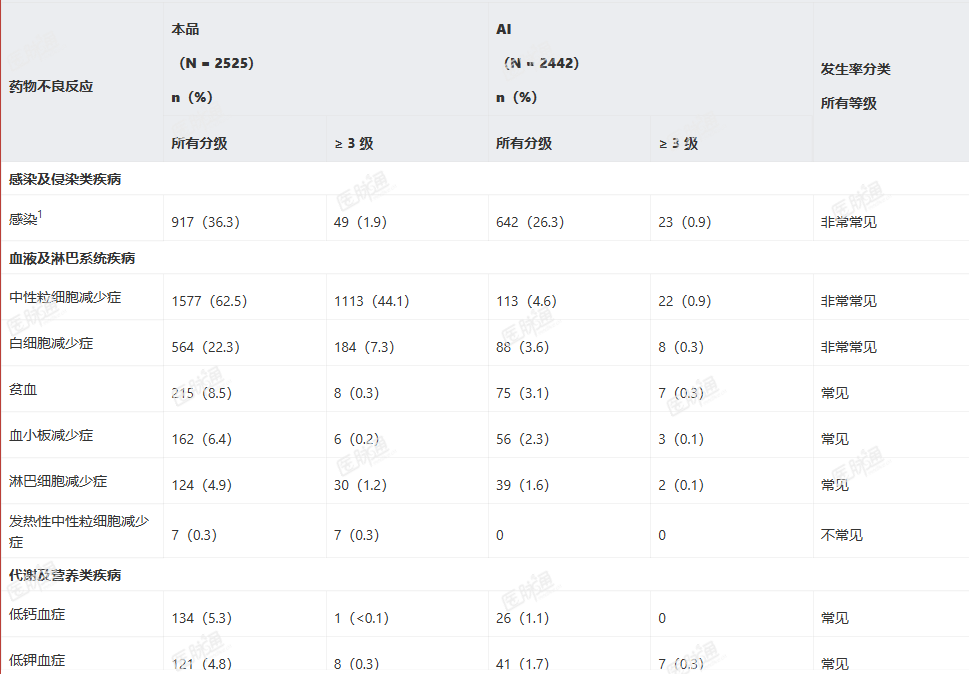The height and width of the screenshot is (674, 969).
Task: Select the 感染及侵染类疾病 section heading
Action: pyautogui.click(x=65, y=179)
